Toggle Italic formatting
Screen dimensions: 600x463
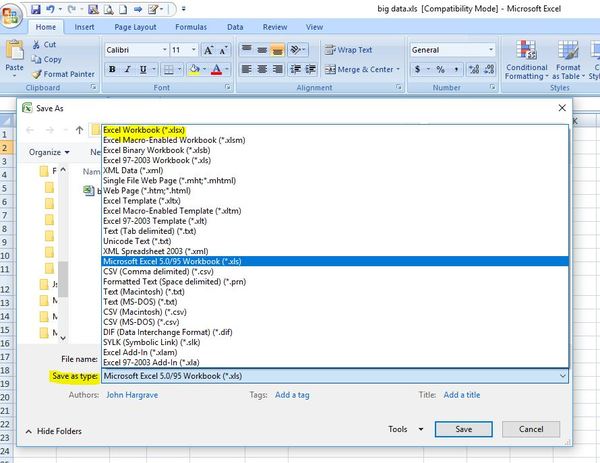pos(127,69)
